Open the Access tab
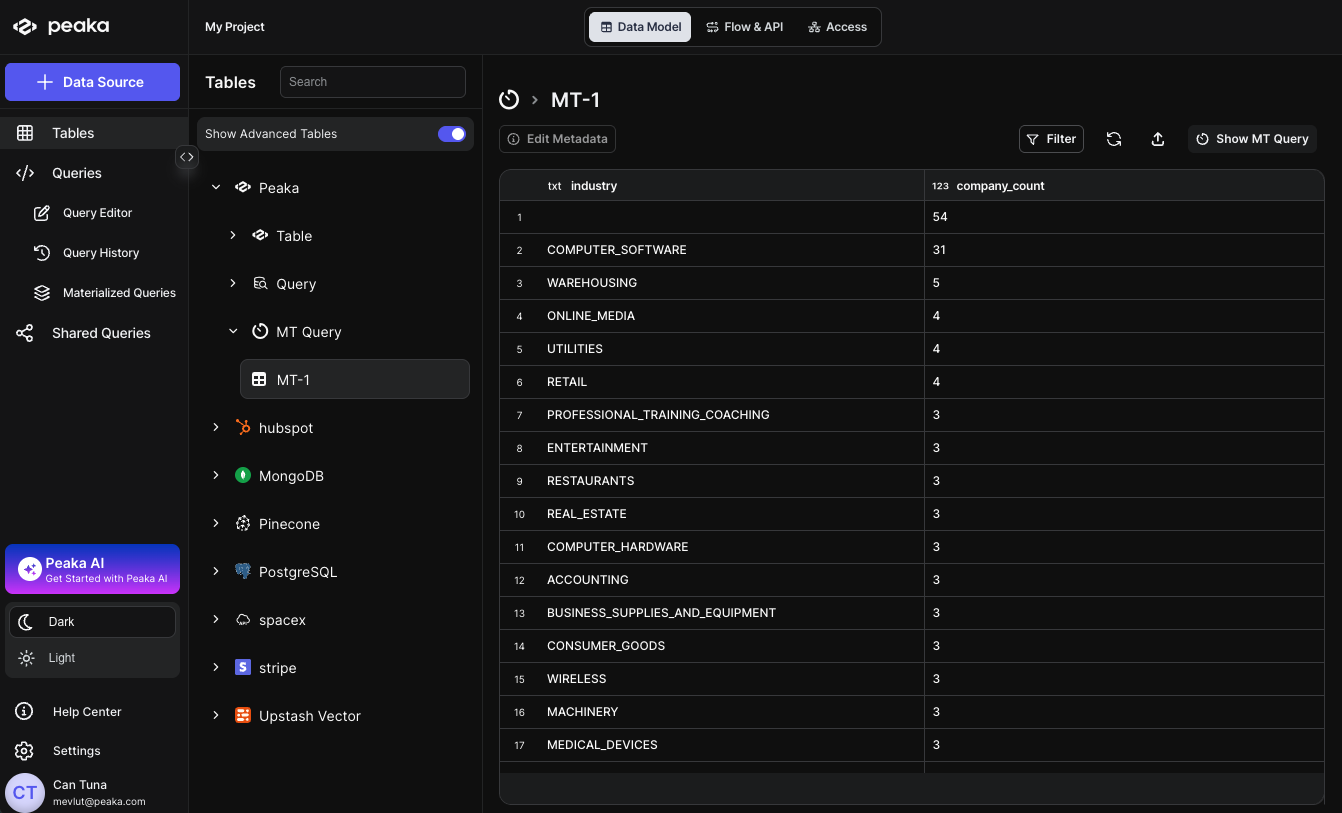This screenshot has height=813, width=1342. coord(837,27)
